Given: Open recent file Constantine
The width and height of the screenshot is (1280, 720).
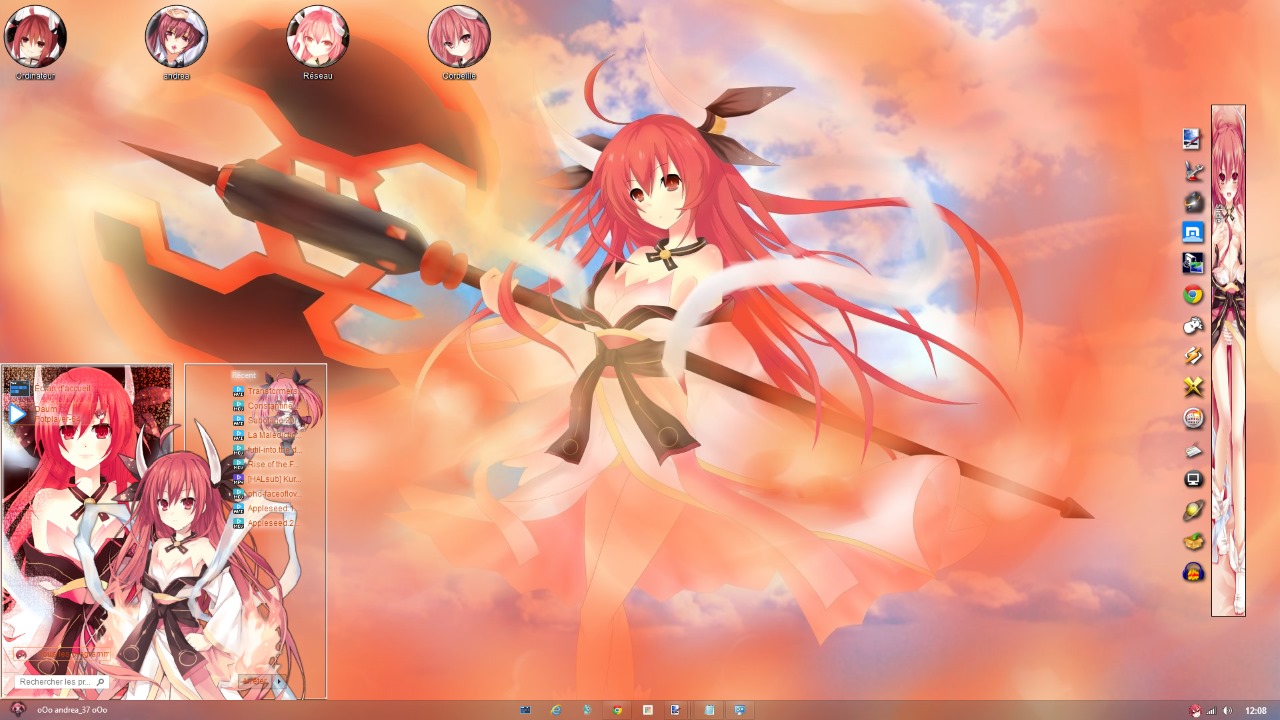Looking at the screenshot, I should (x=265, y=406).
